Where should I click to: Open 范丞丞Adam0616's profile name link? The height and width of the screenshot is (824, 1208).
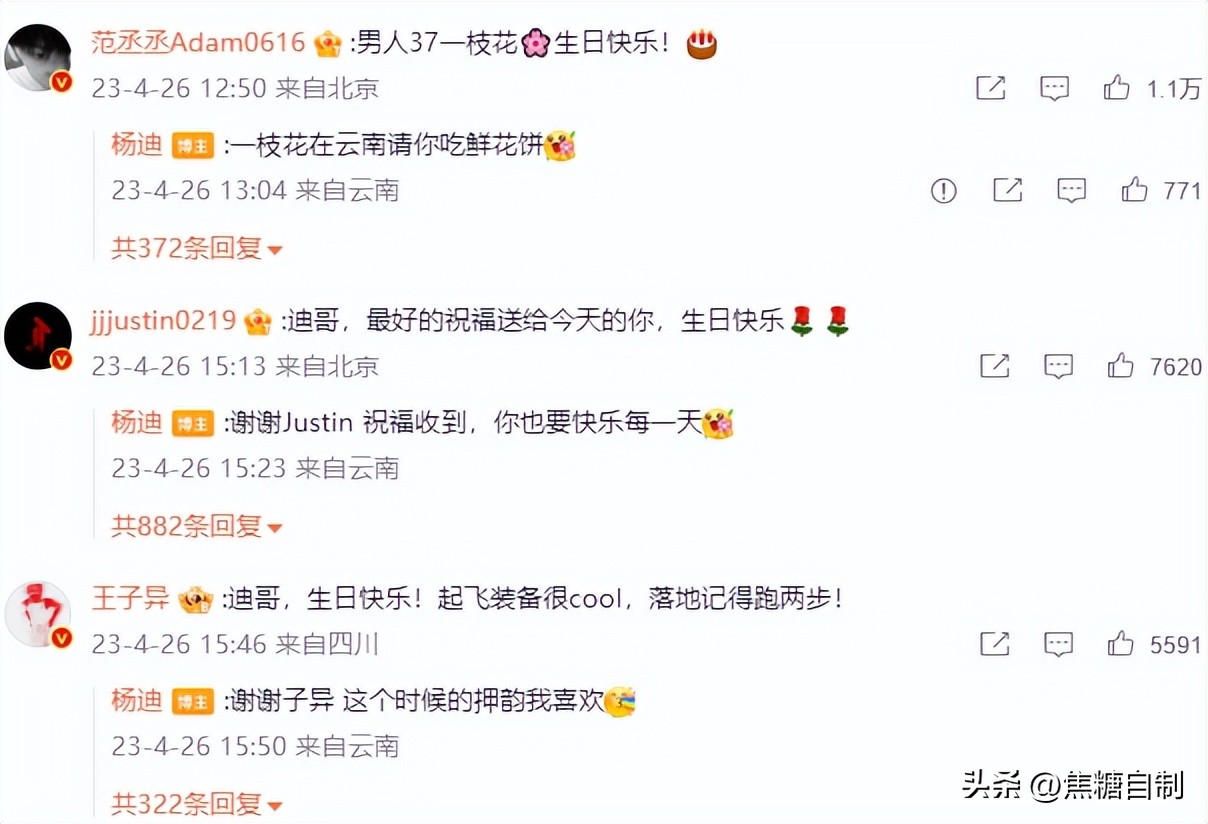198,43
